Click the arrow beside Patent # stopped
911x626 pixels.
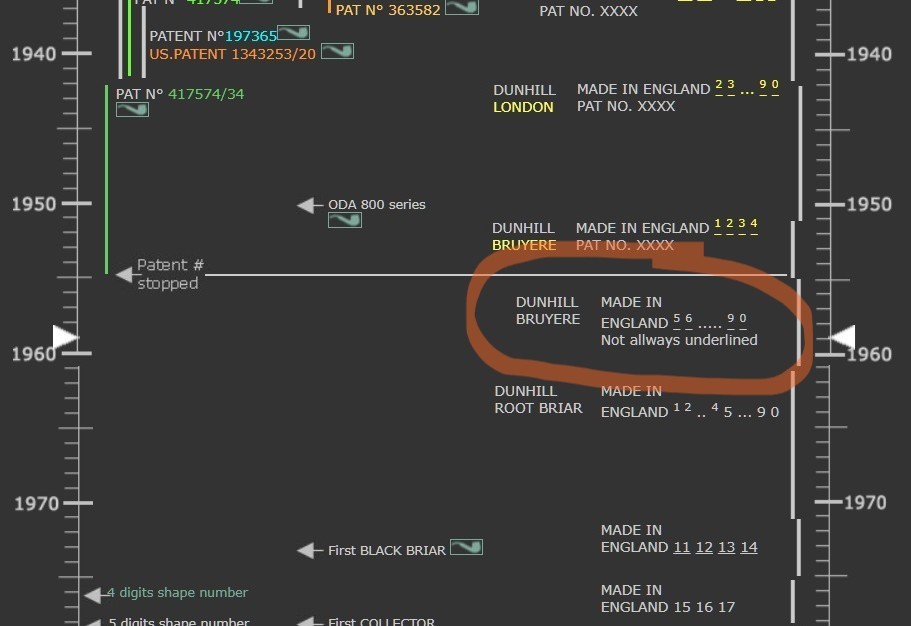point(124,274)
